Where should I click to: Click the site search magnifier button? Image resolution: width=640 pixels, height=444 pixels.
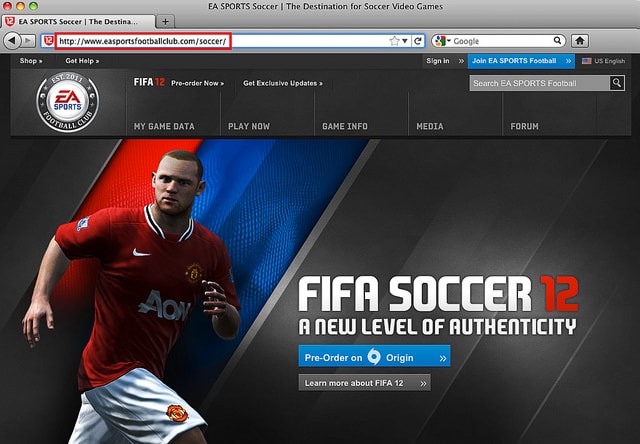[617, 83]
